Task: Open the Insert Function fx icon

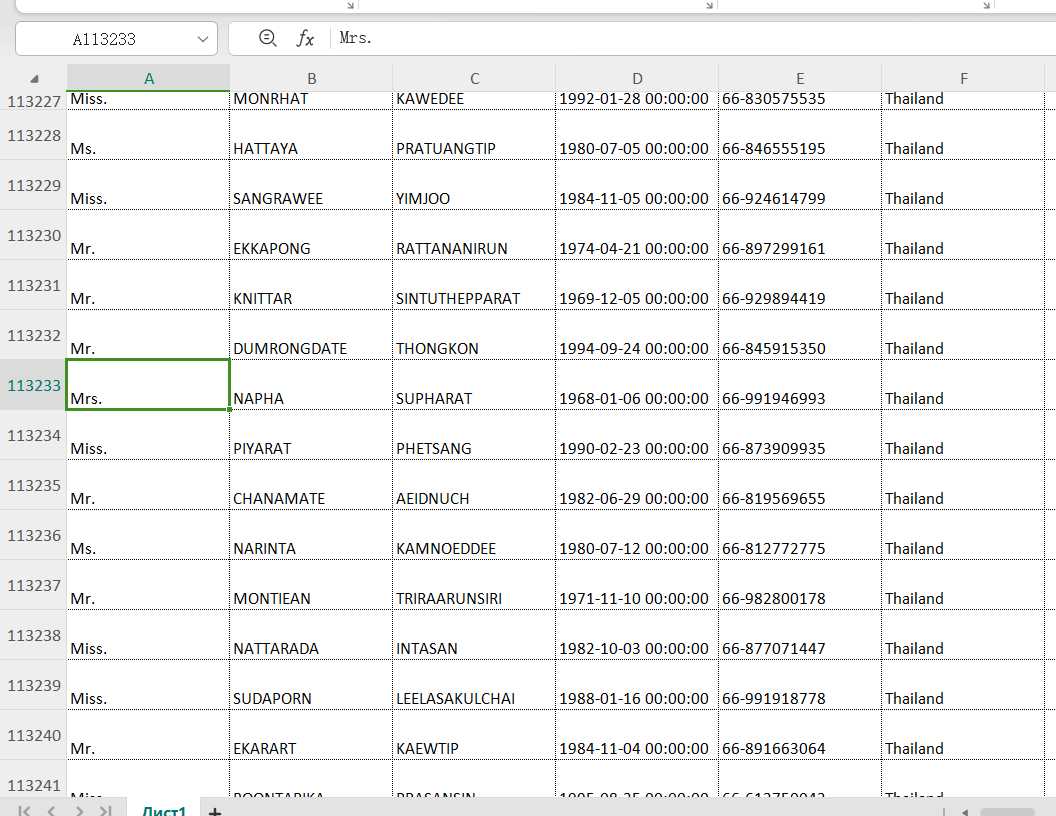Action: [x=305, y=38]
